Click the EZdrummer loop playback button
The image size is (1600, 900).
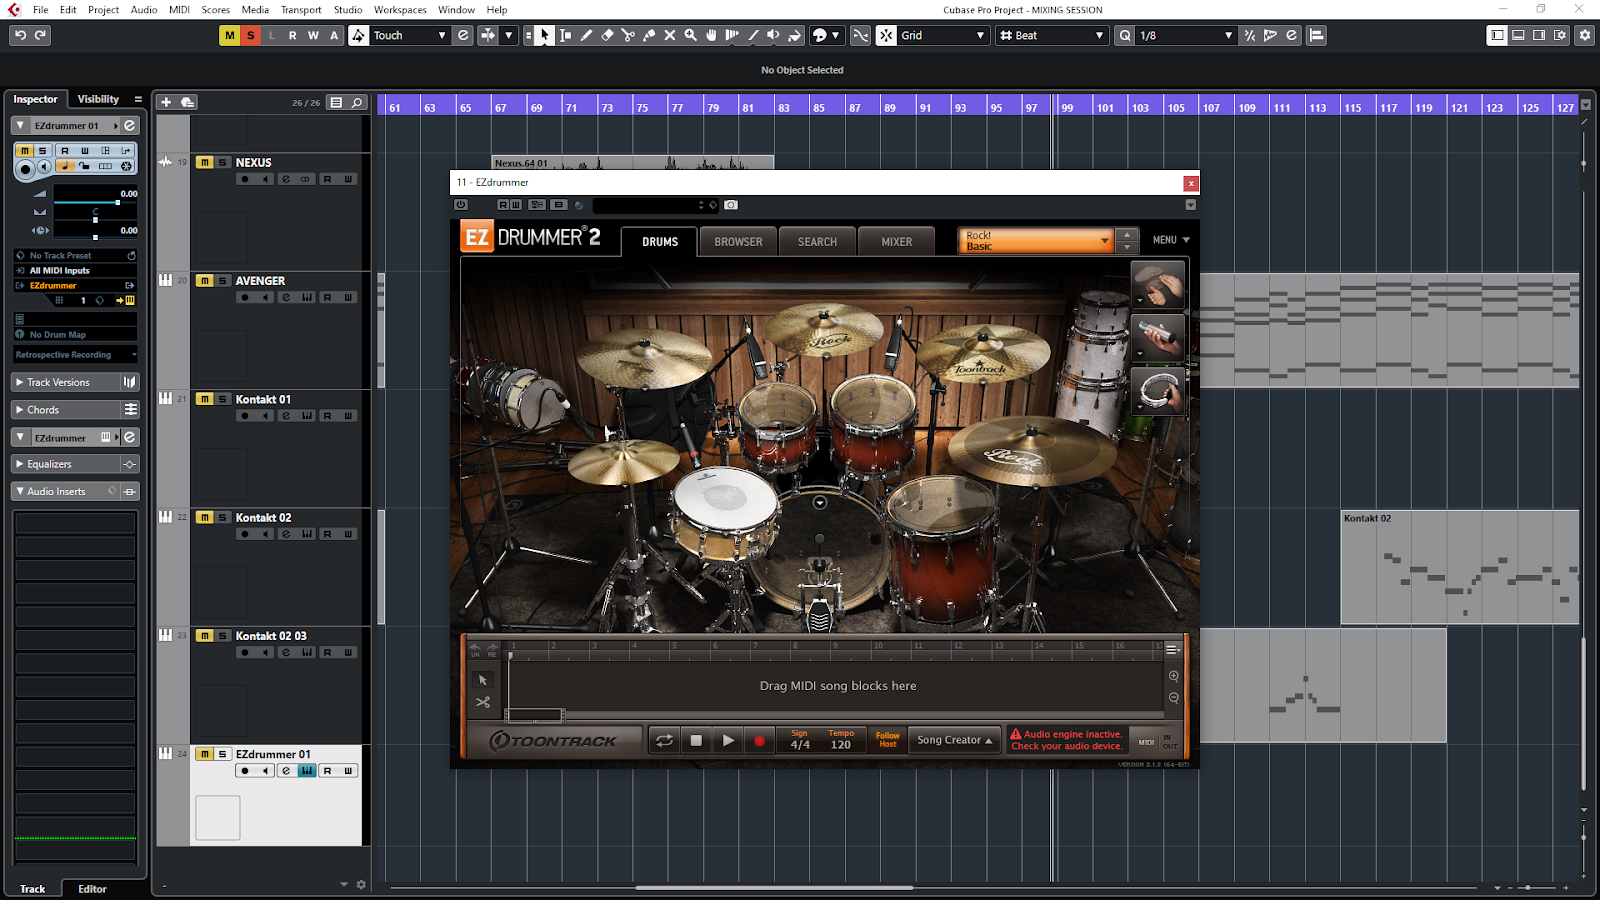[x=664, y=741]
